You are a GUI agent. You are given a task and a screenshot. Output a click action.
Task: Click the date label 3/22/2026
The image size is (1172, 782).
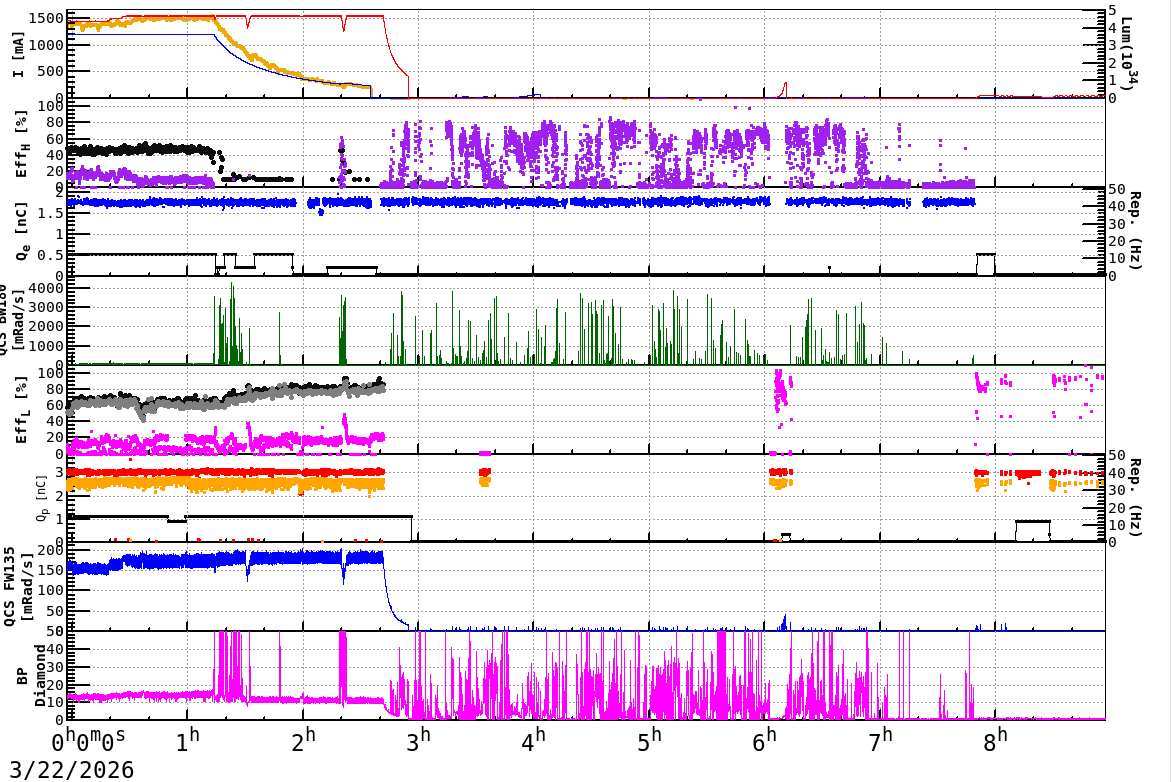[71, 769]
